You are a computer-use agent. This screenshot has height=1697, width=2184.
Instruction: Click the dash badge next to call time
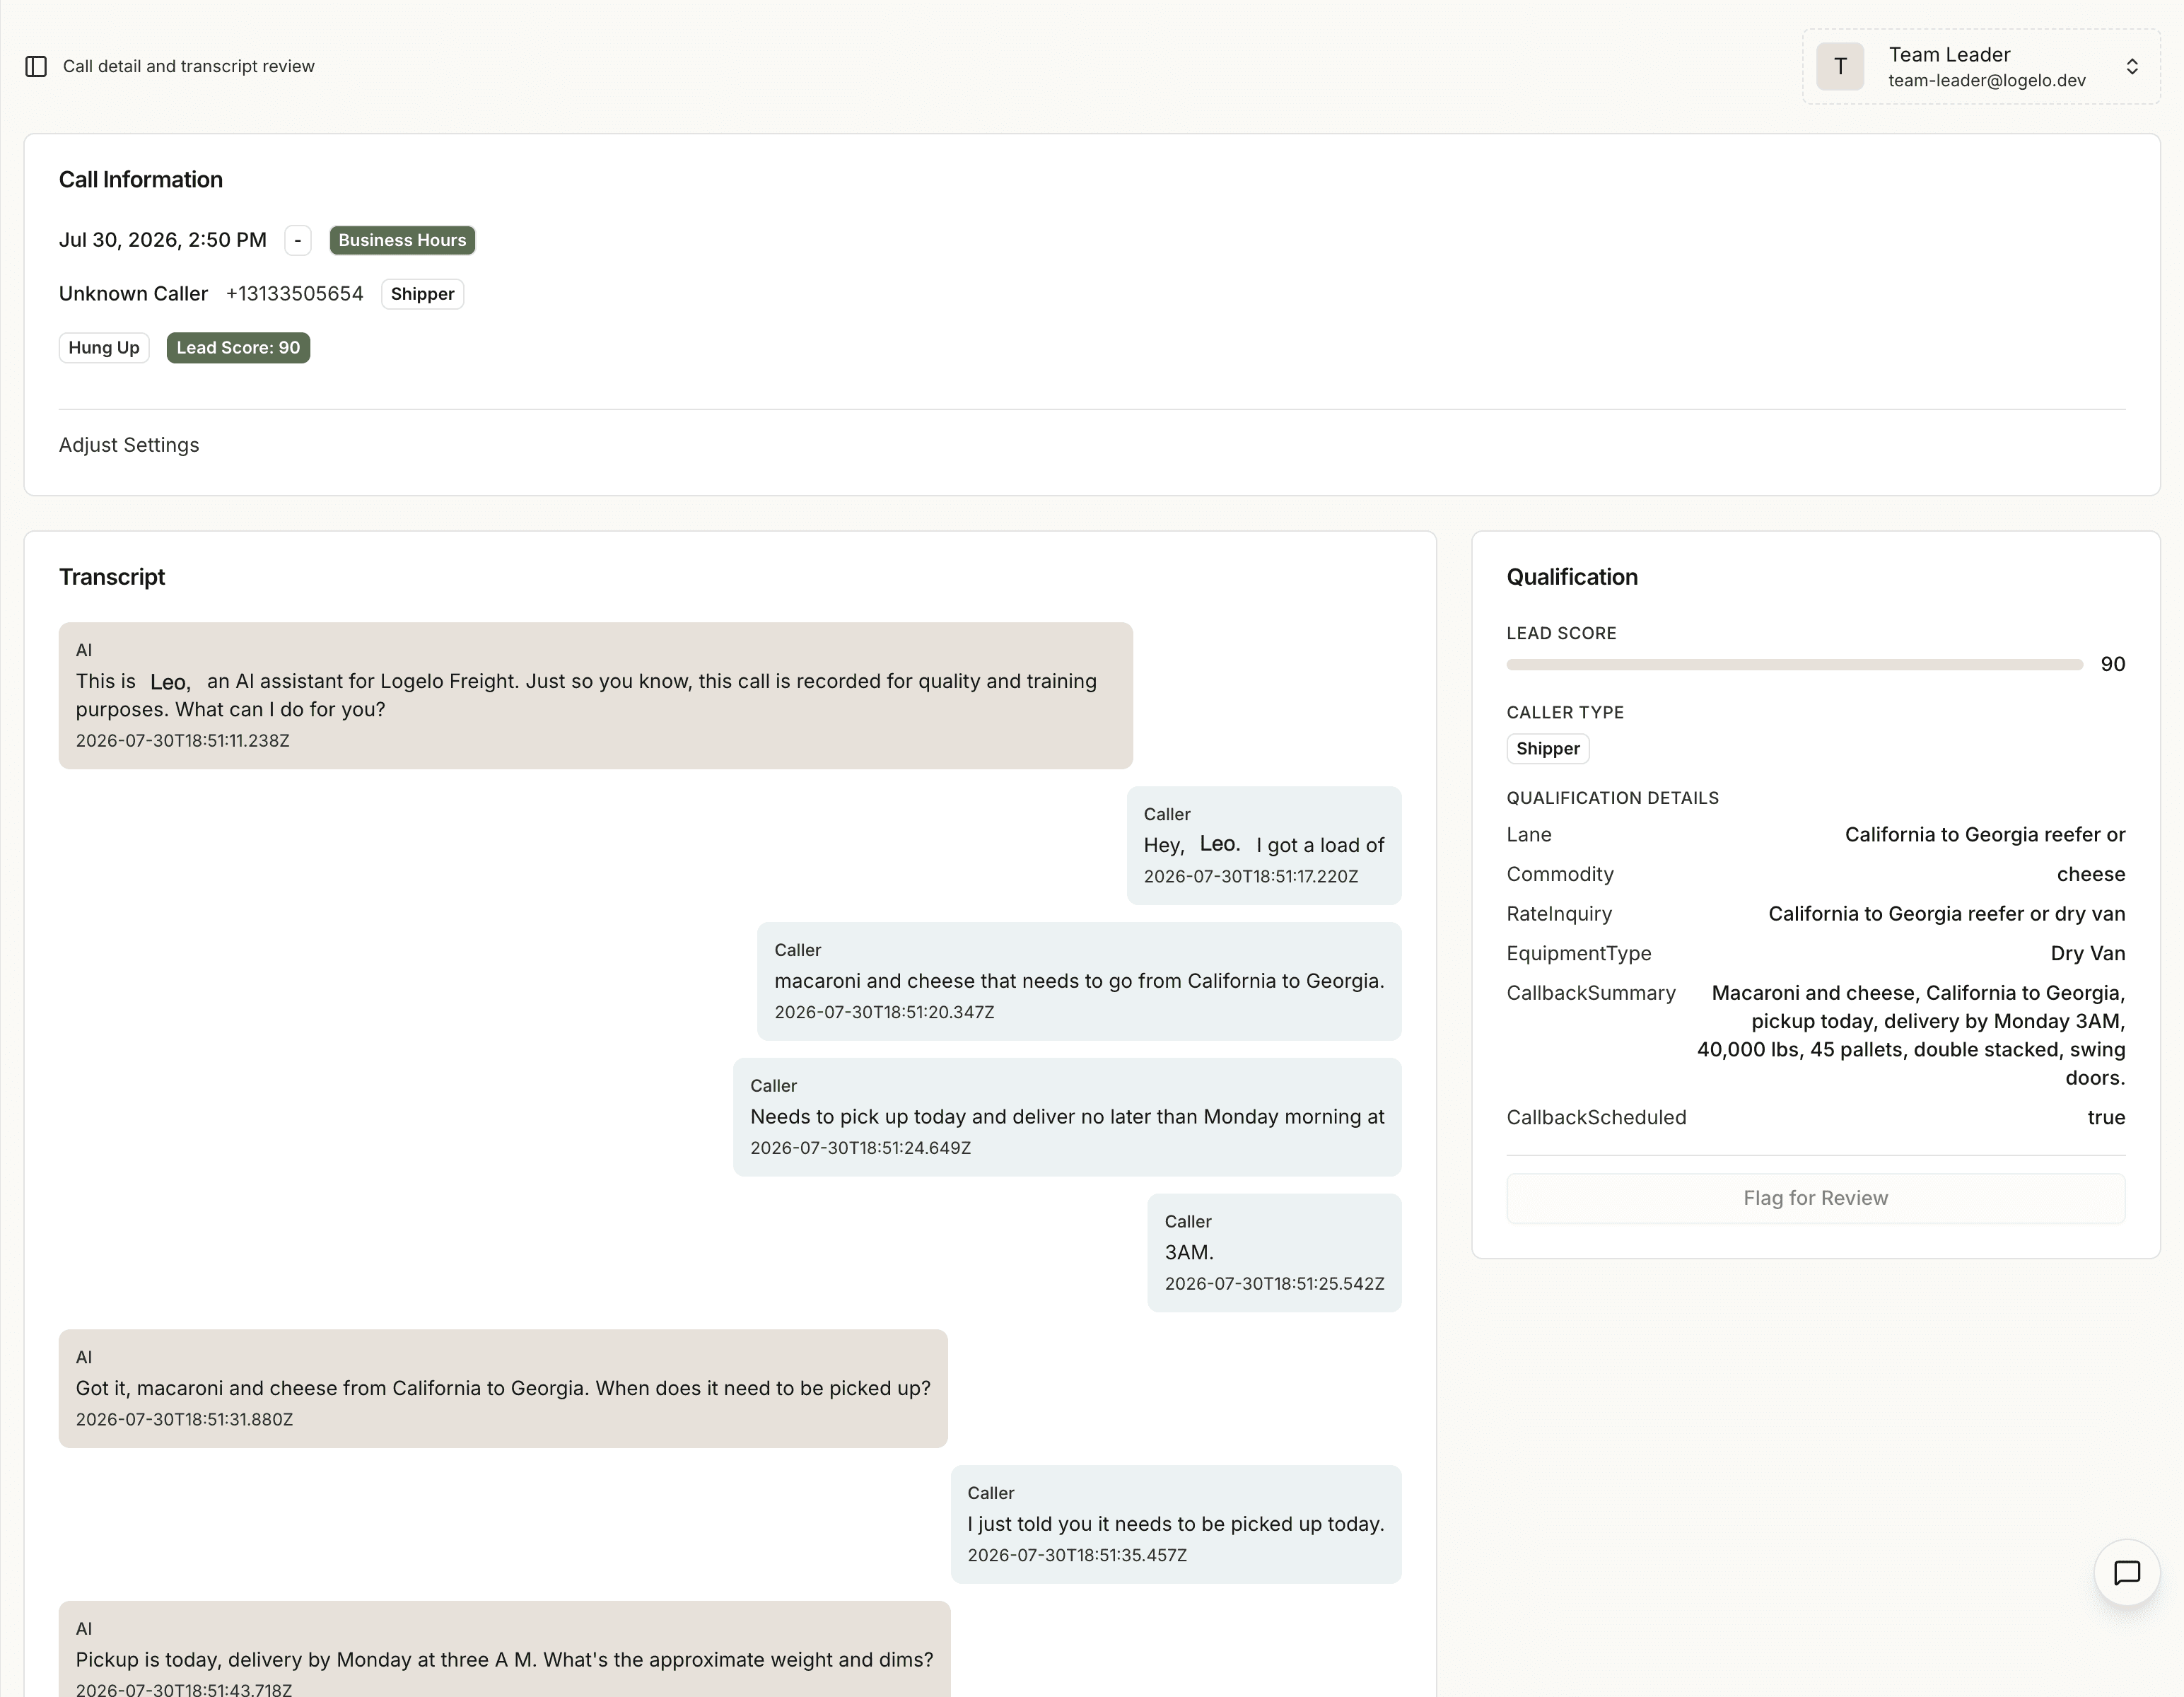(x=298, y=240)
